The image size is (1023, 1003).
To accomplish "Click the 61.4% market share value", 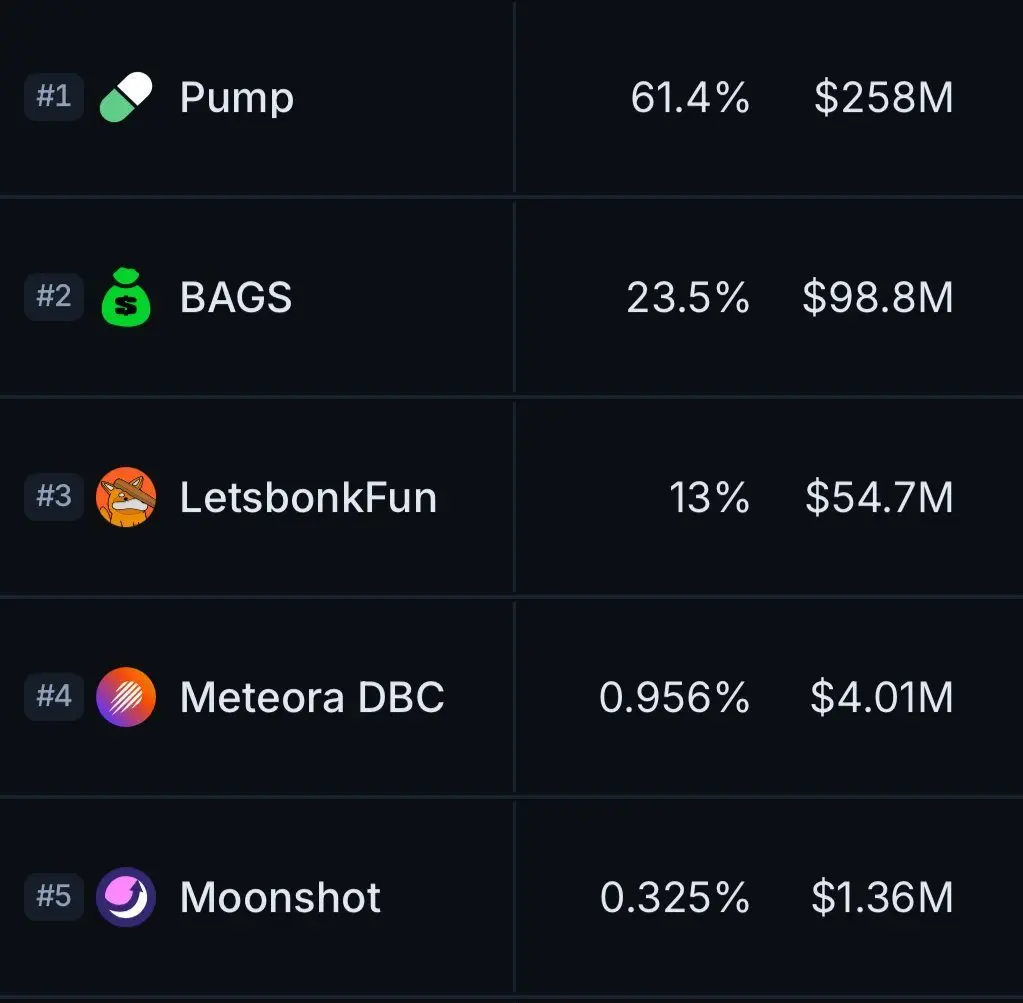I will click(x=690, y=97).
